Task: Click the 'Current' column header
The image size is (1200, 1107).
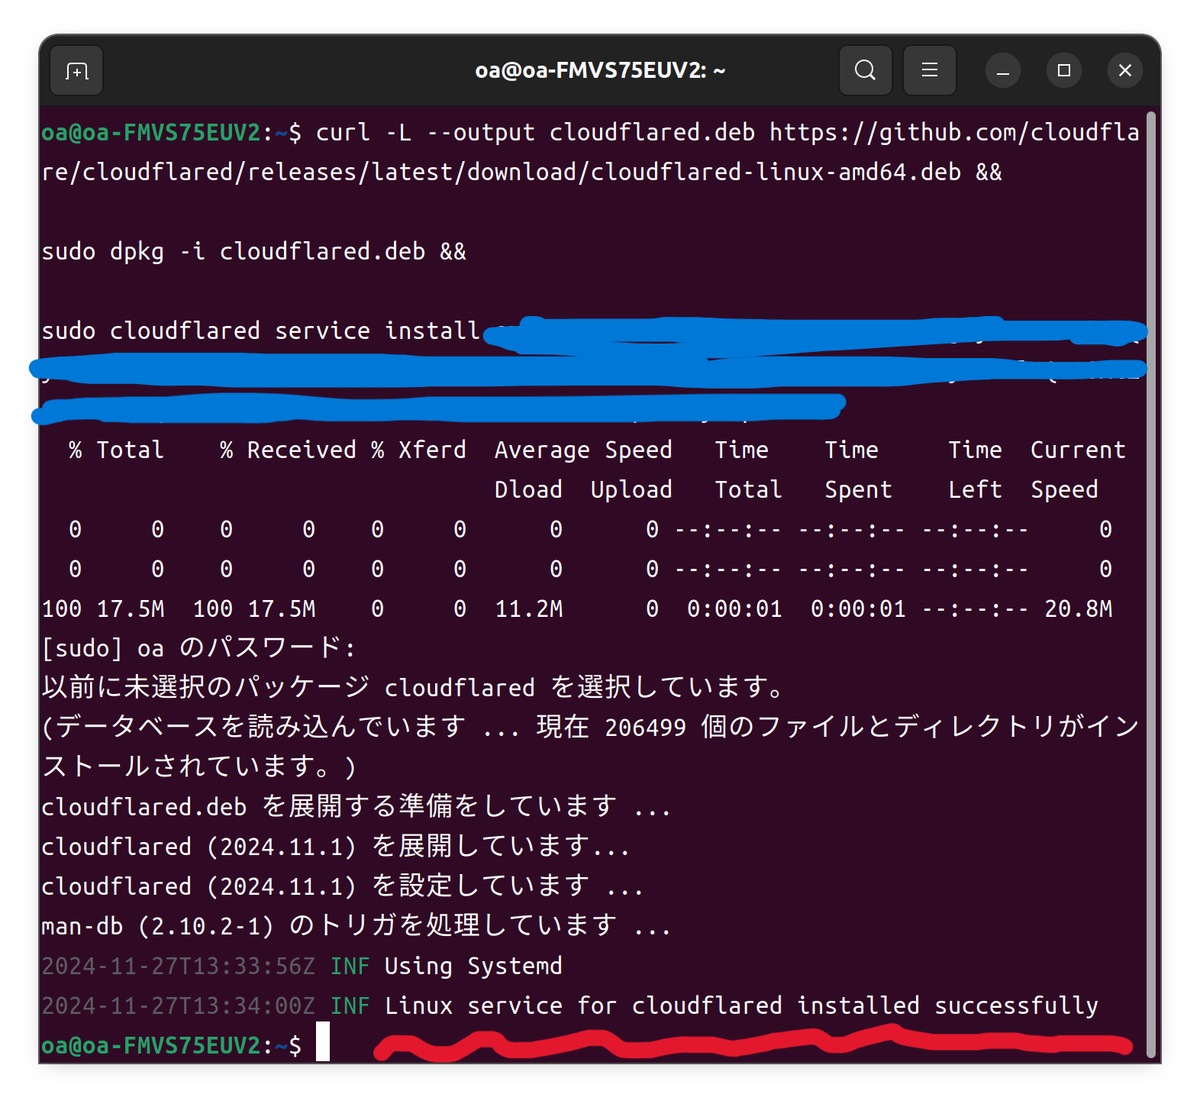Action: (1078, 450)
